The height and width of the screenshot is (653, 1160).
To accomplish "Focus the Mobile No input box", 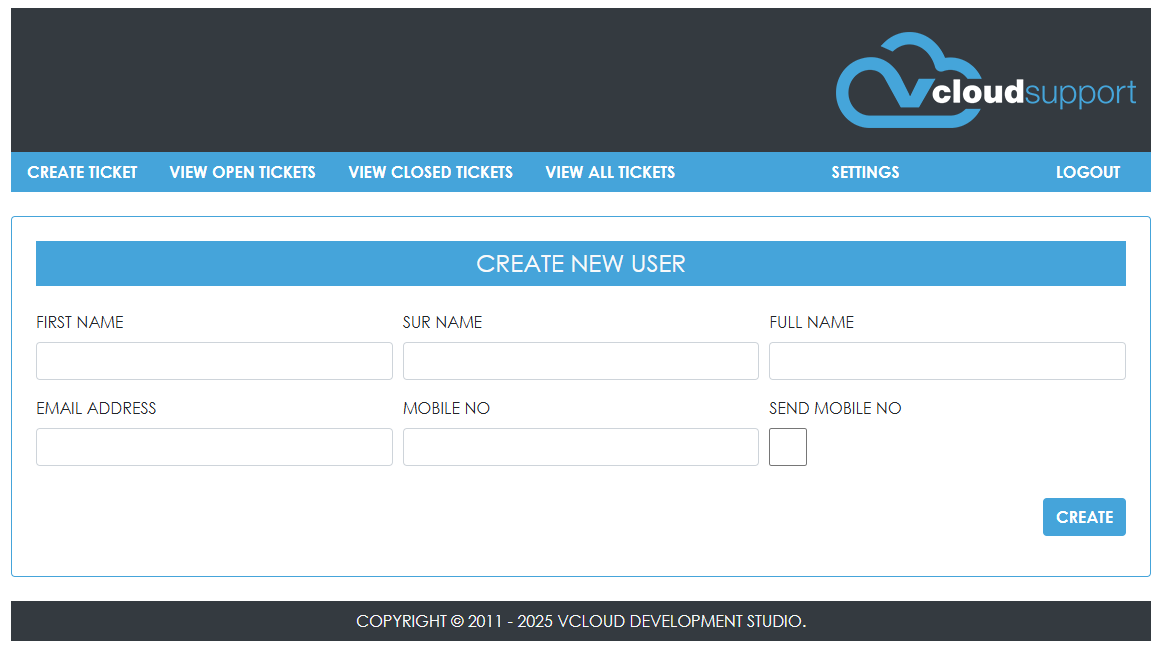I will 580,447.
